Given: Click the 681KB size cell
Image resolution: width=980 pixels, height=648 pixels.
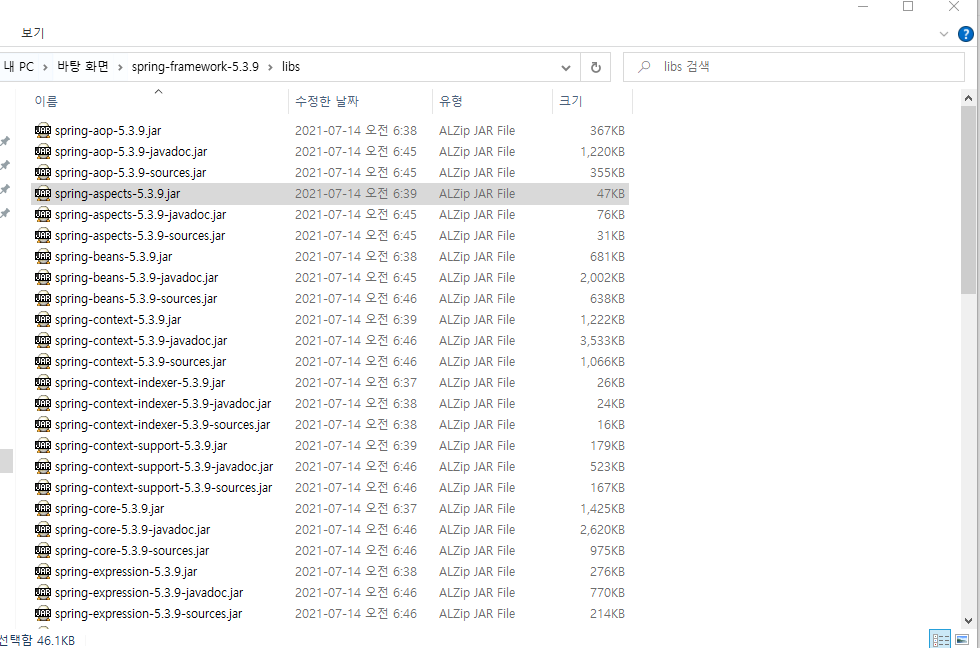Looking at the screenshot, I should pyautogui.click(x=607, y=256).
